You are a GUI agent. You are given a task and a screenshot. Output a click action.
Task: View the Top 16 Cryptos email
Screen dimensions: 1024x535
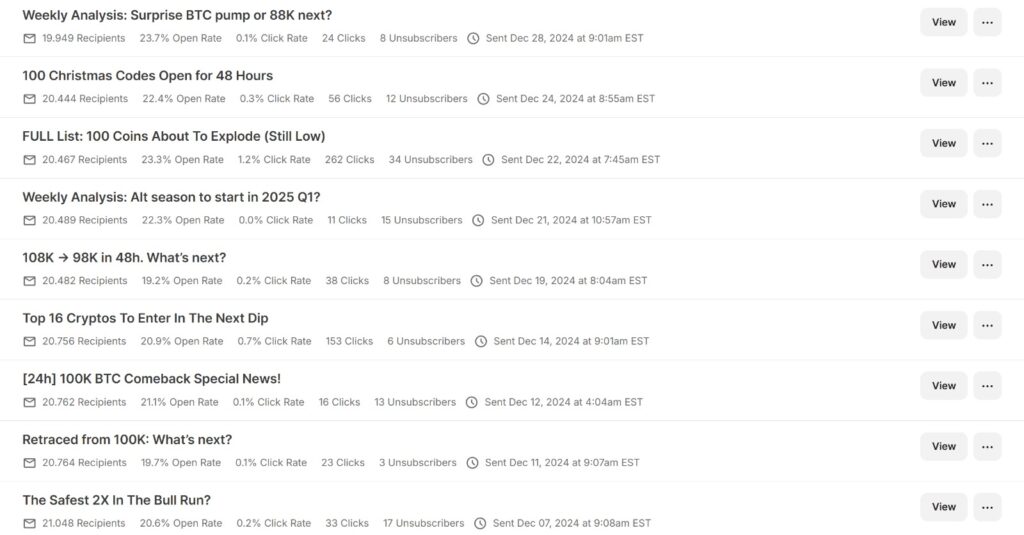pos(943,325)
